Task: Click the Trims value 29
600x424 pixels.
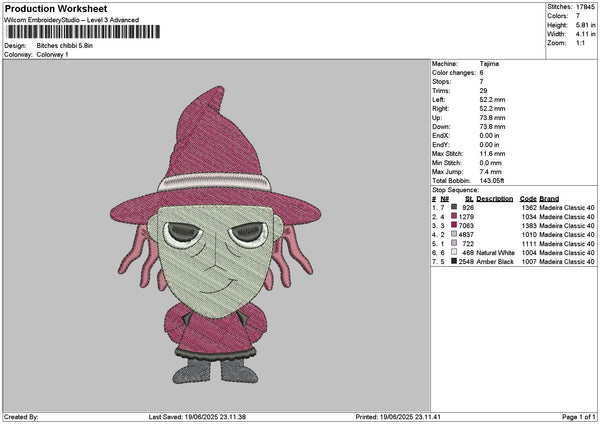Action: point(483,91)
